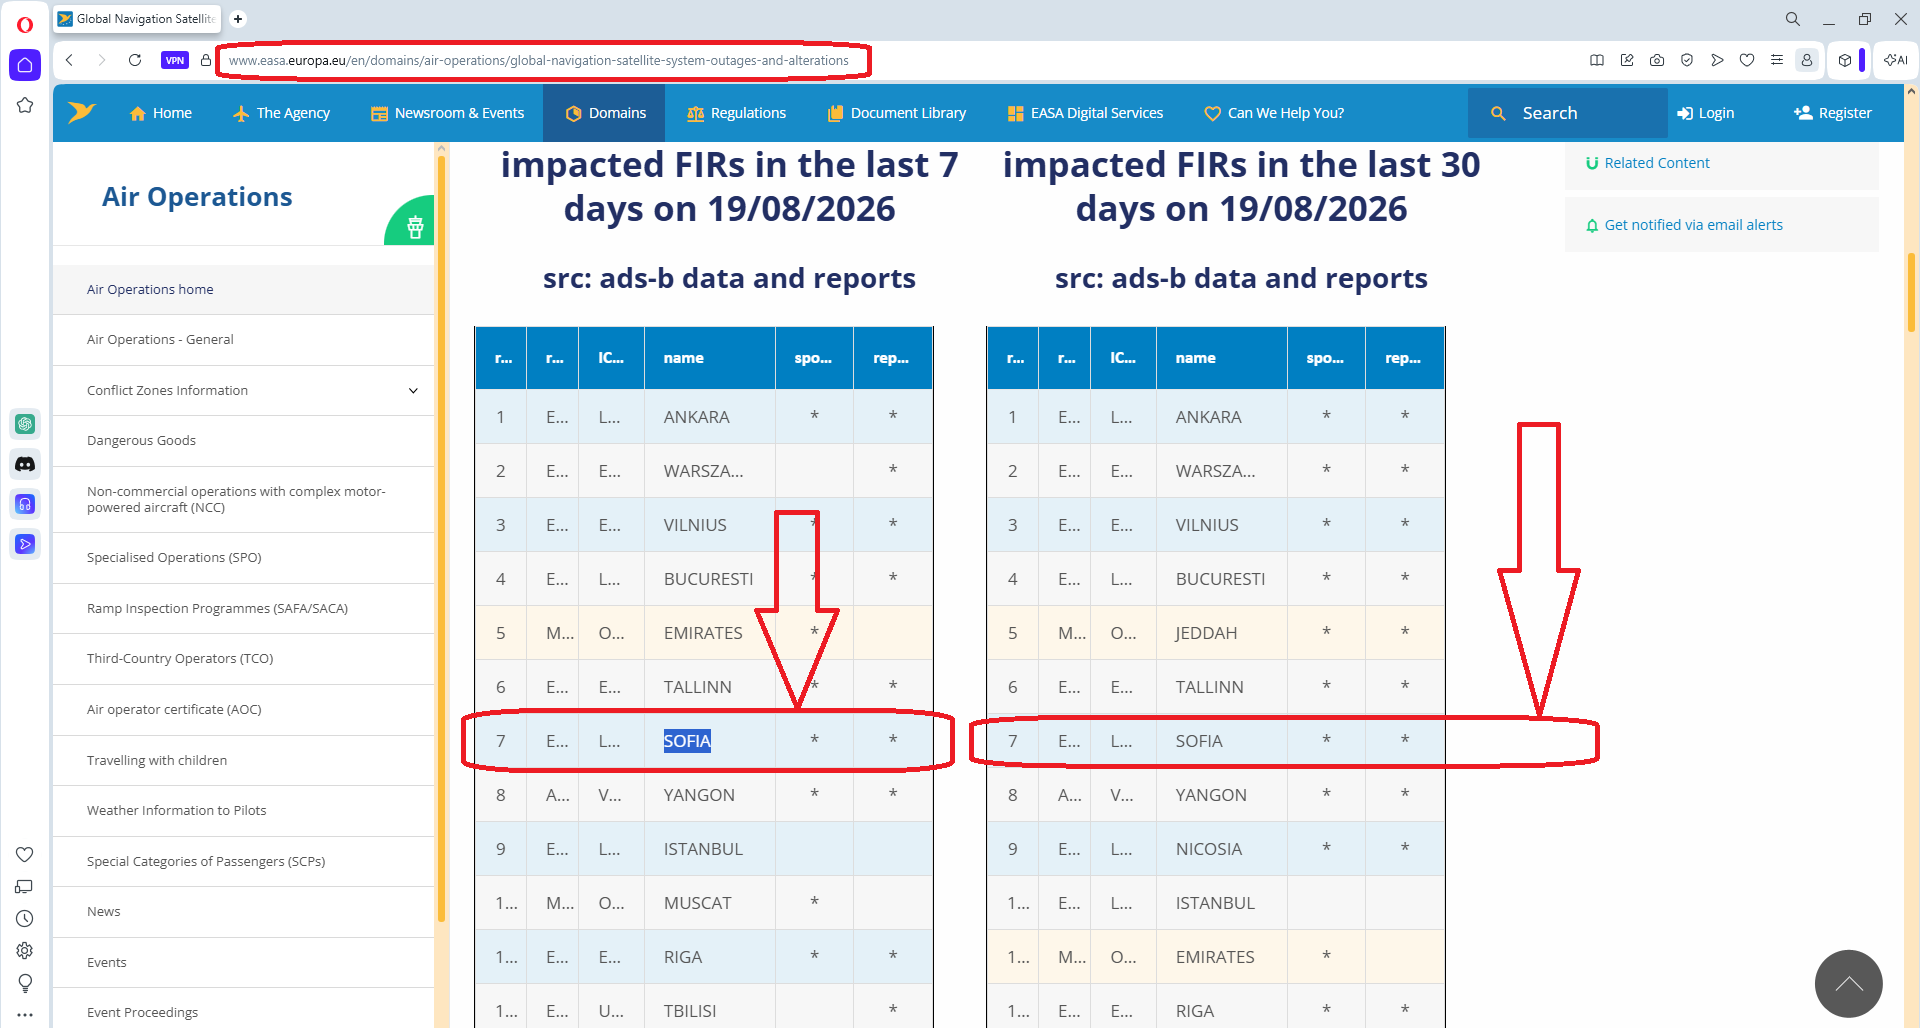Take a snapshot with camera icon
1920x1028 pixels.
(1657, 60)
